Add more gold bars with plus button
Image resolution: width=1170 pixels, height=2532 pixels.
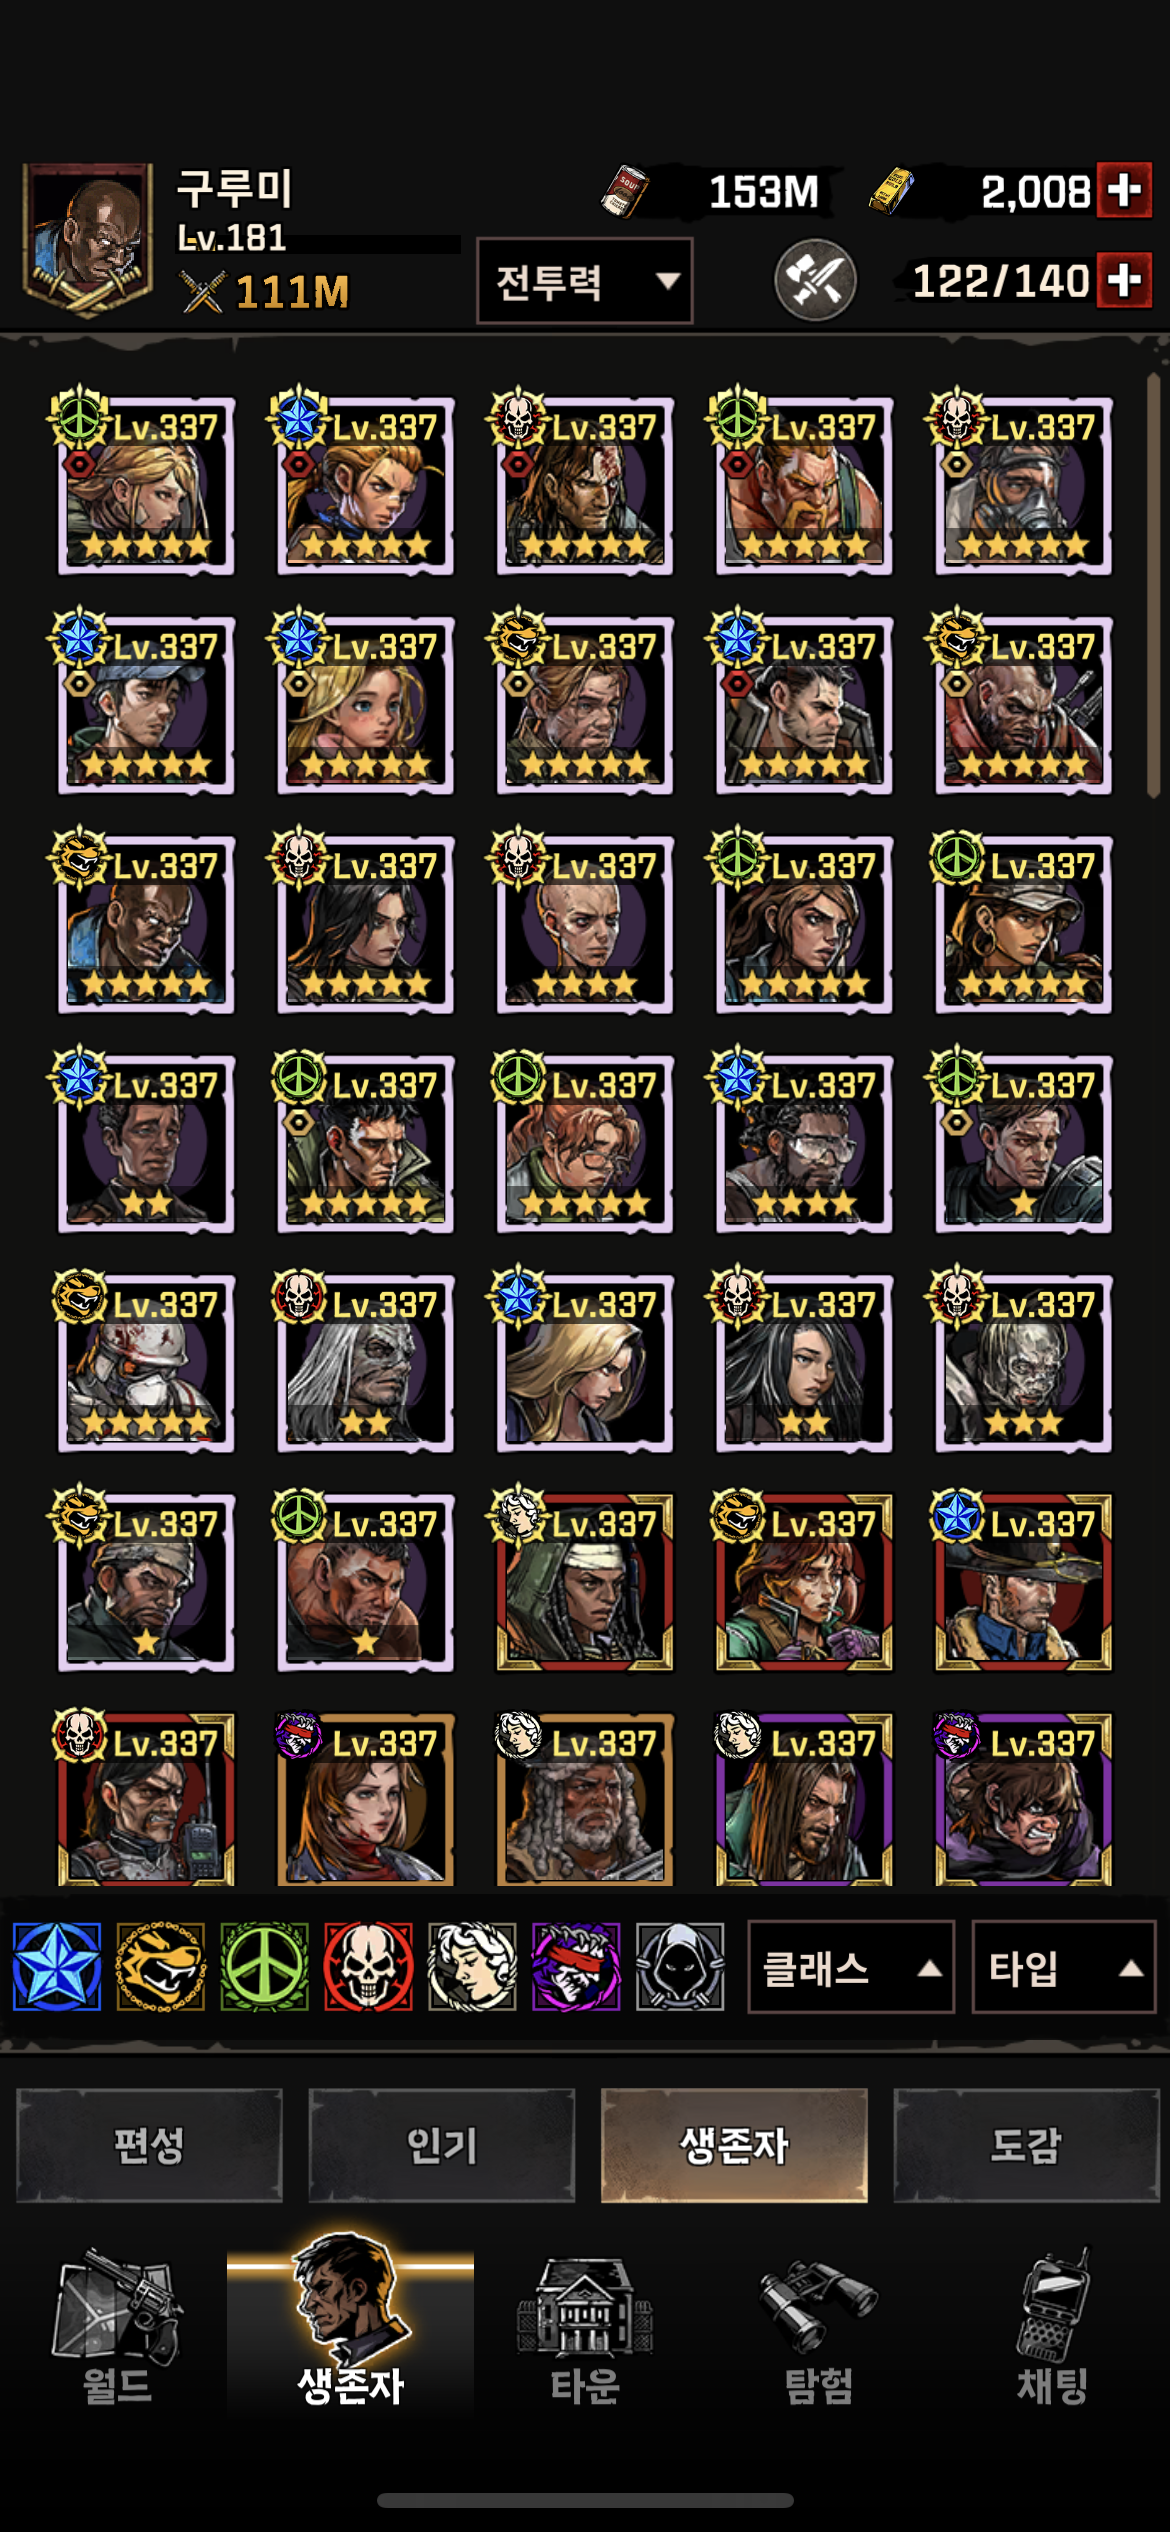[1125, 190]
